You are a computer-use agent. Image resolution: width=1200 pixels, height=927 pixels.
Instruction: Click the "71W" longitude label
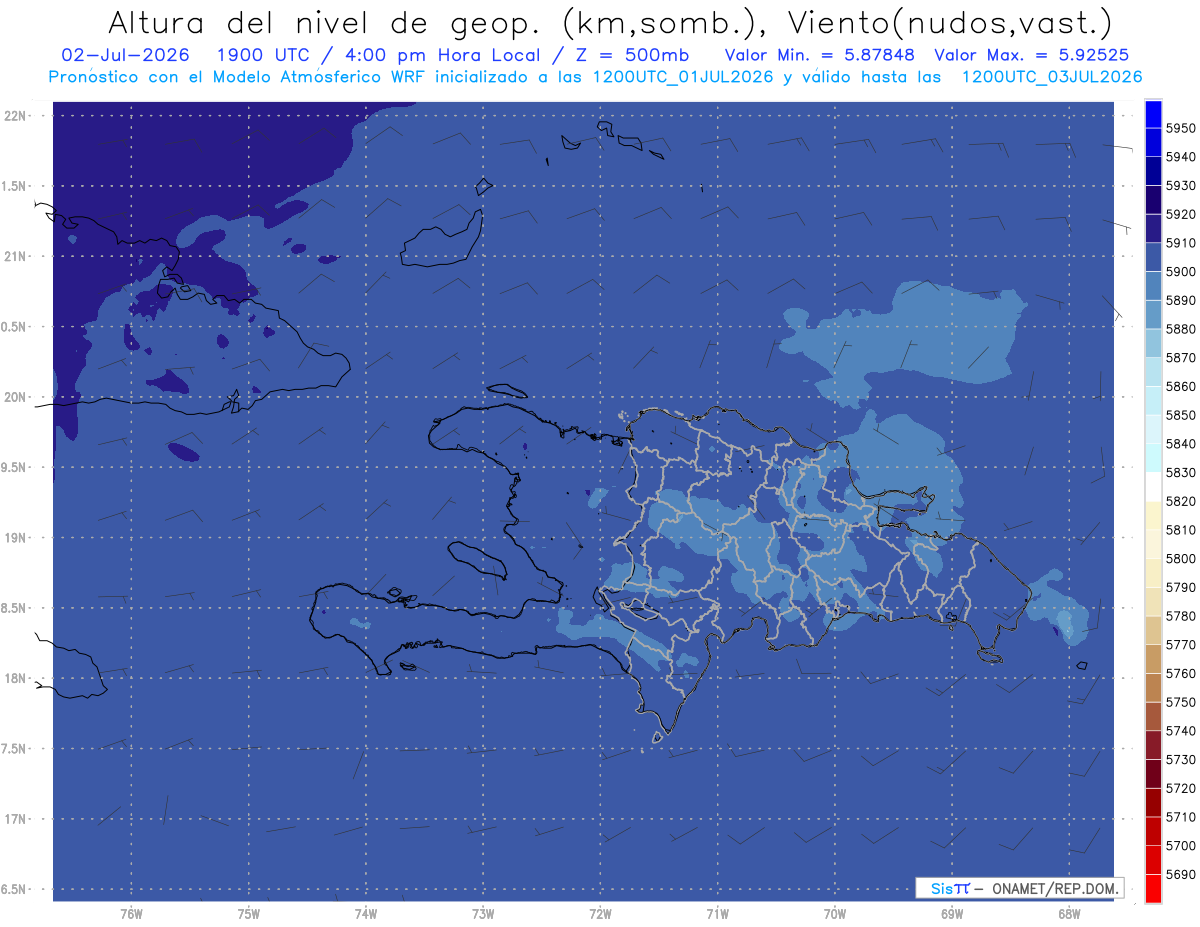pyautogui.click(x=717, y=913)
